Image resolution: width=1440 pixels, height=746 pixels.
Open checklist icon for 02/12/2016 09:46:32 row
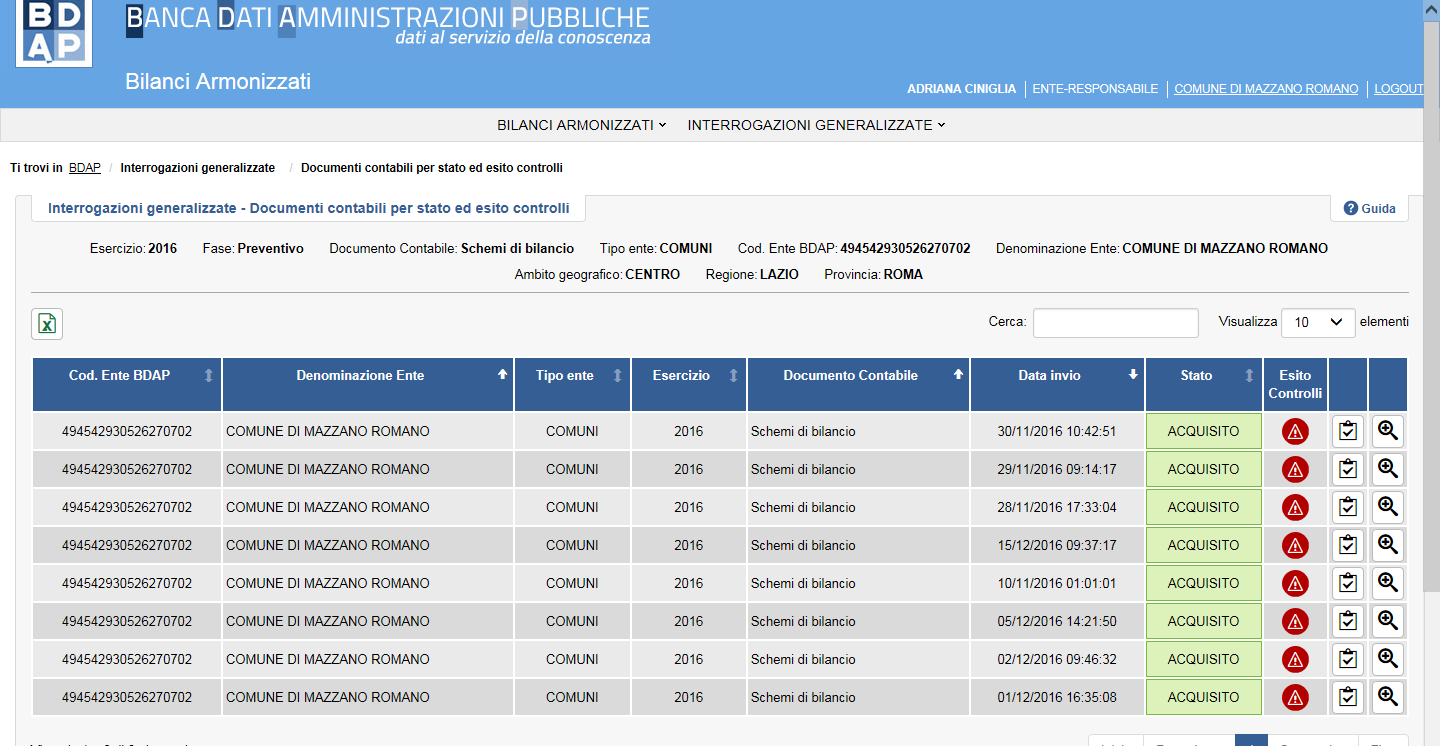tap(1348, 660)
